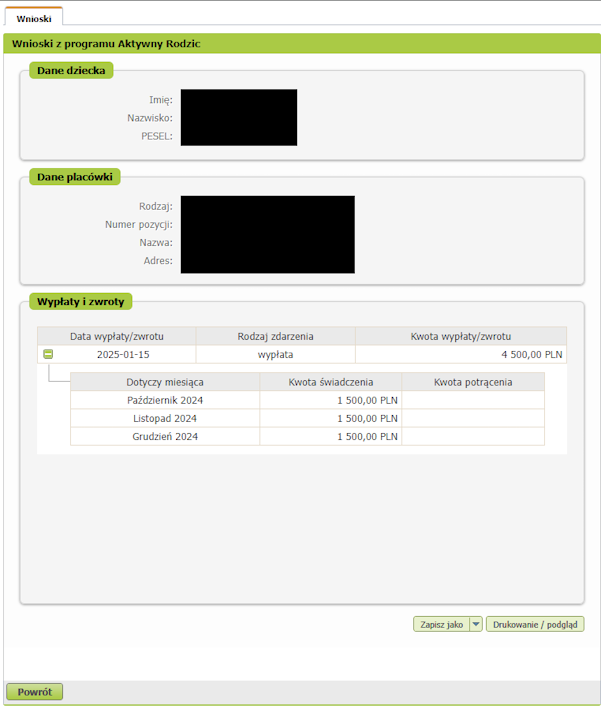Click the Numer pozycji label
The height and width of the screenshot is (709, 601).
(x=139, y=224)
